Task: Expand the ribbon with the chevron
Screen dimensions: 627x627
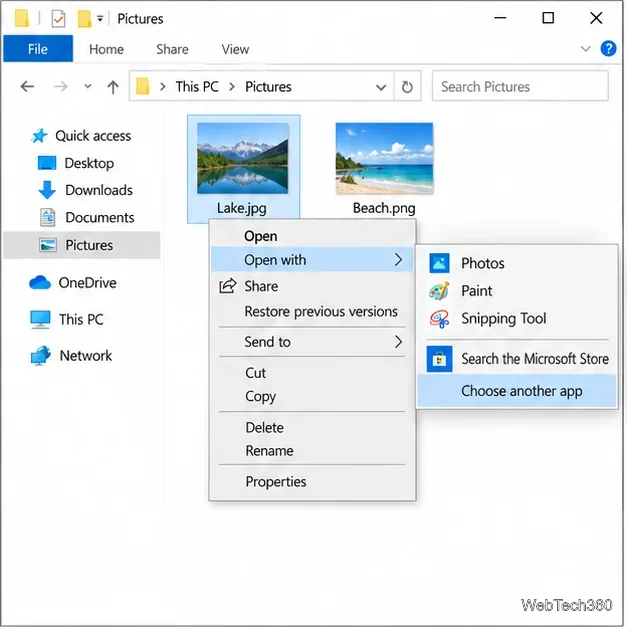Action: (585, 49)
